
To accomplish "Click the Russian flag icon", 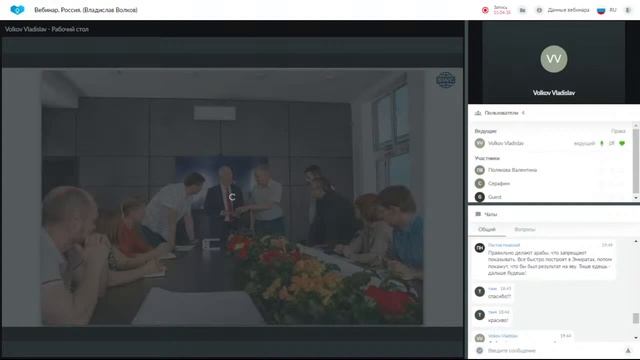I will coord(601,10).
